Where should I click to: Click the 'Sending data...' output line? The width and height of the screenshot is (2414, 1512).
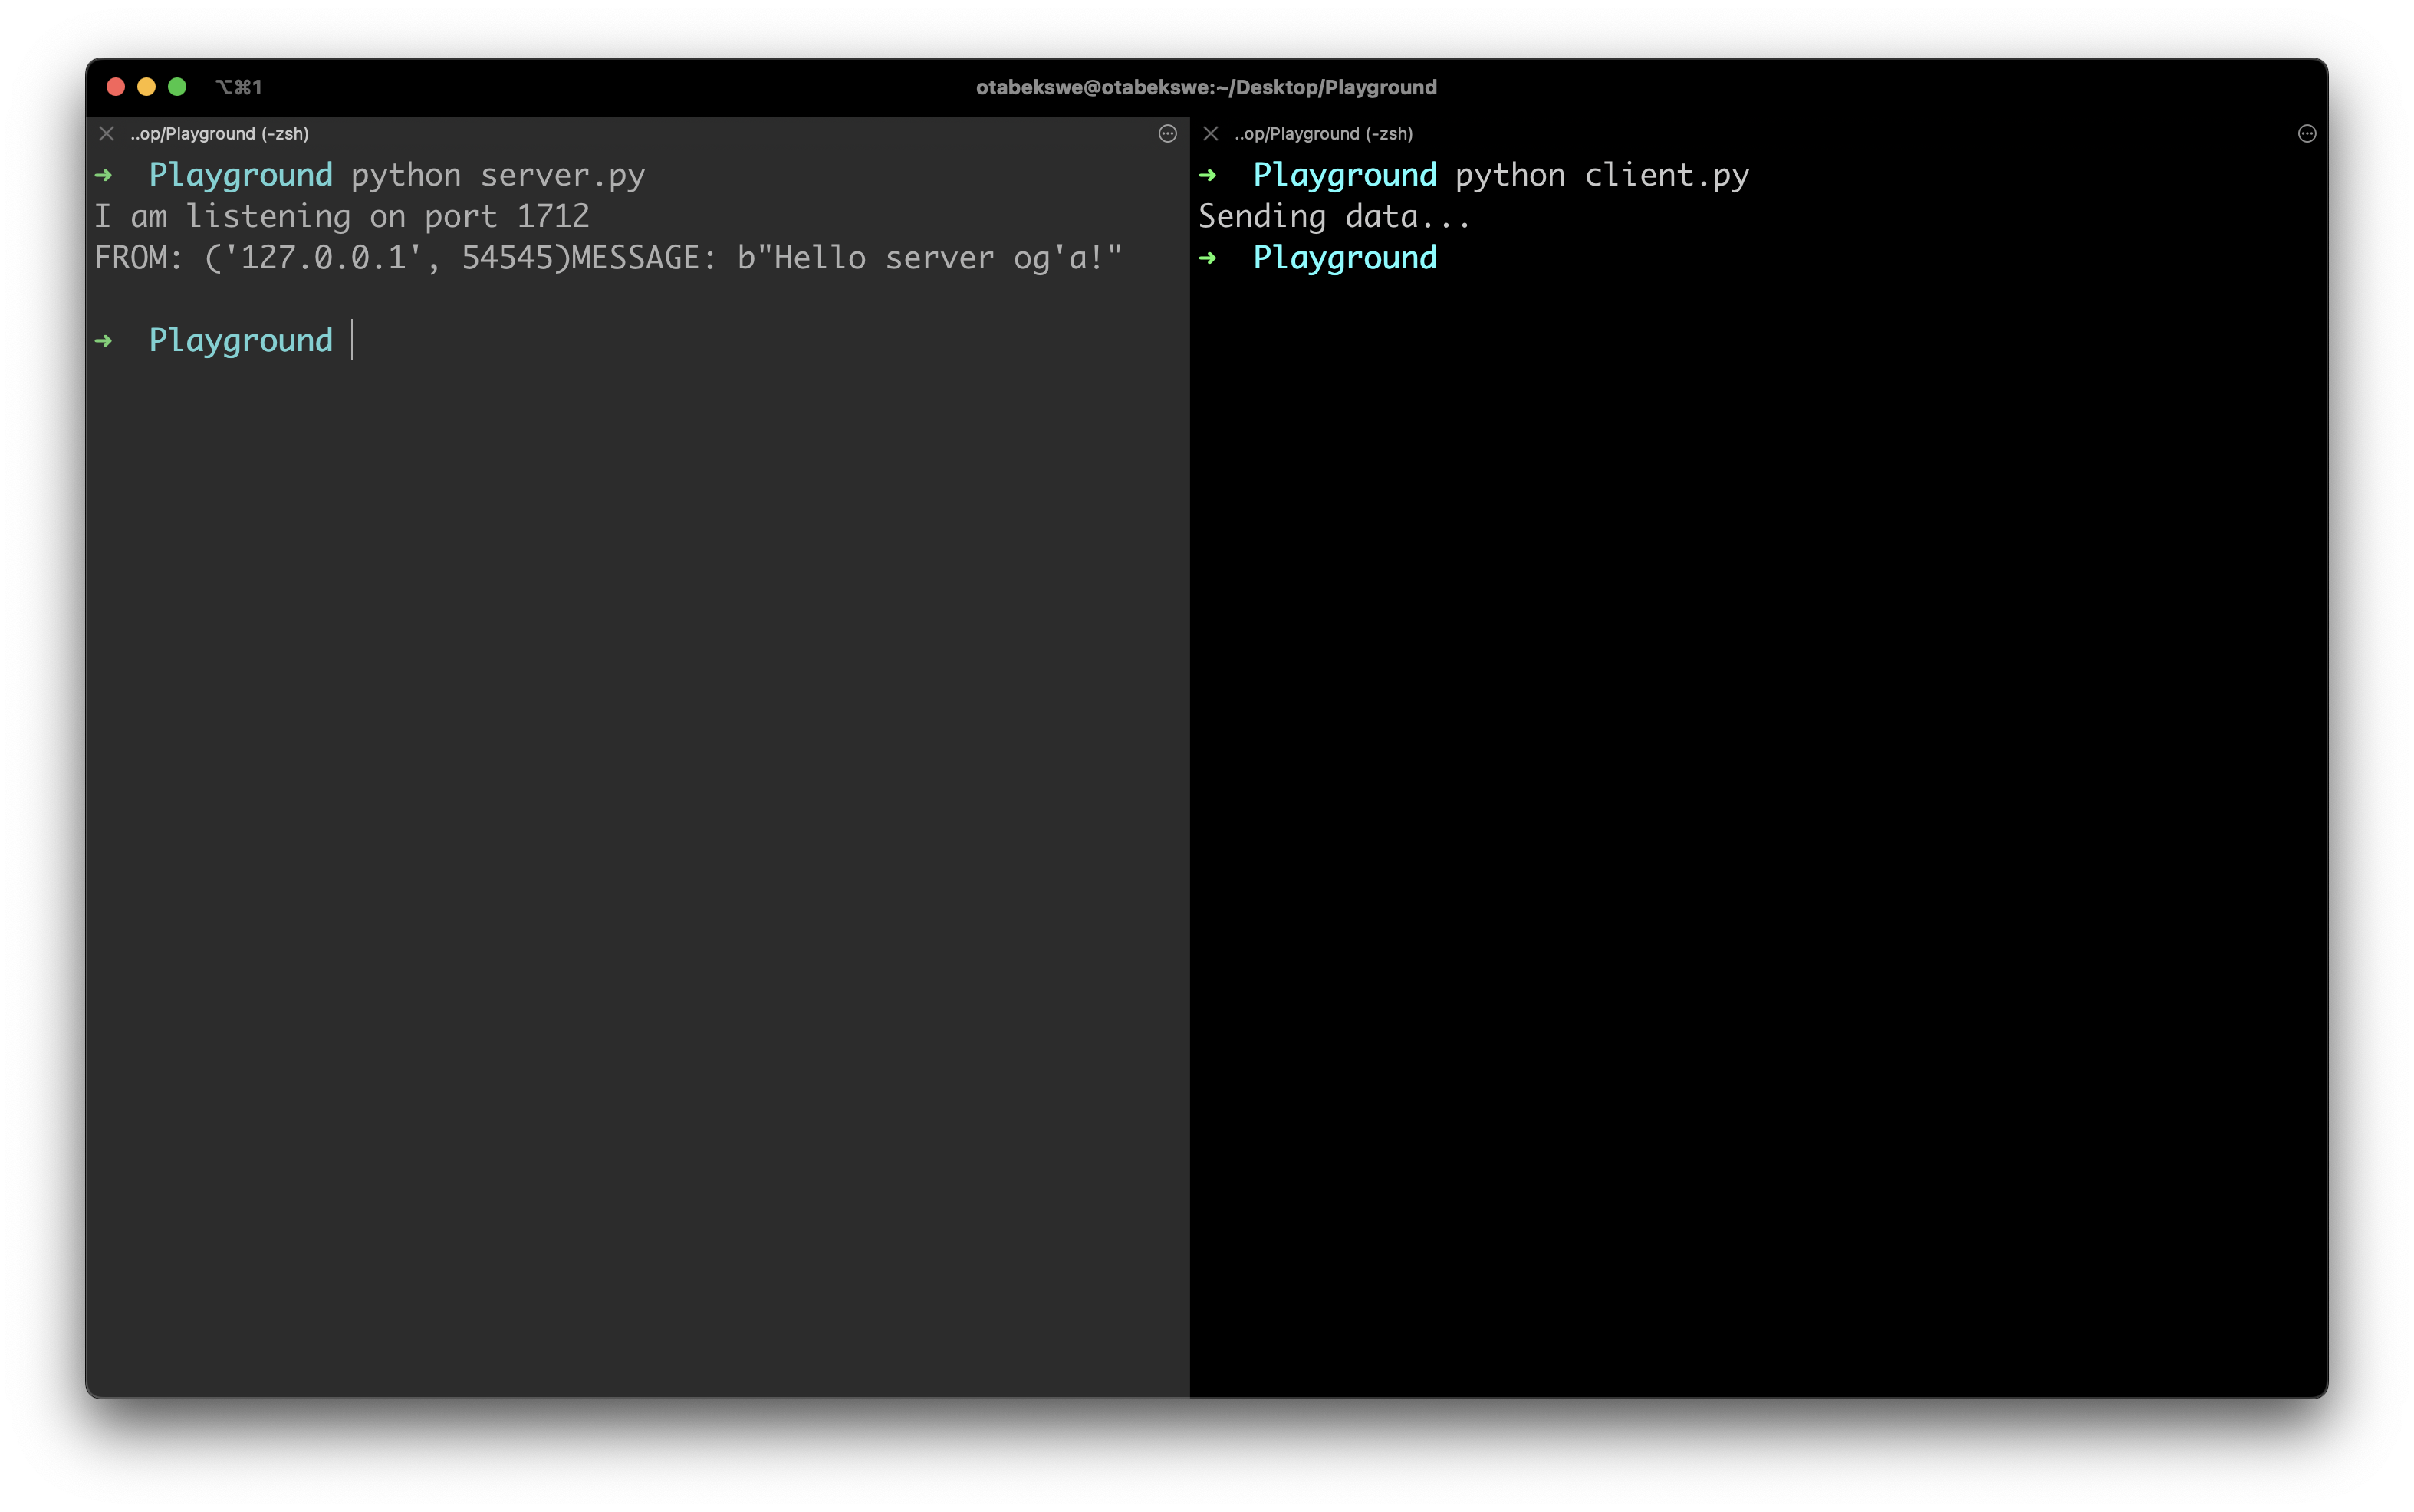point(1334,216)
